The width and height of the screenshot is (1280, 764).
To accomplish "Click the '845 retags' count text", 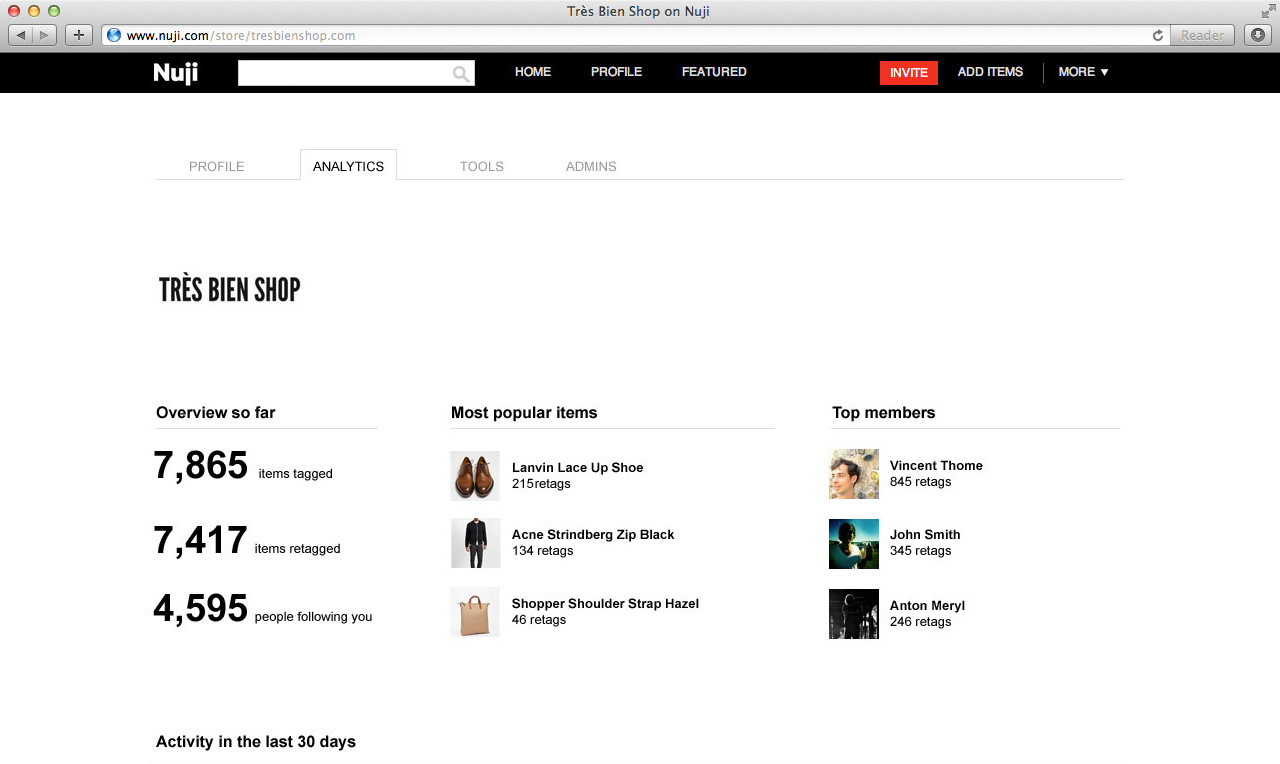I will [x=921, y=482].
